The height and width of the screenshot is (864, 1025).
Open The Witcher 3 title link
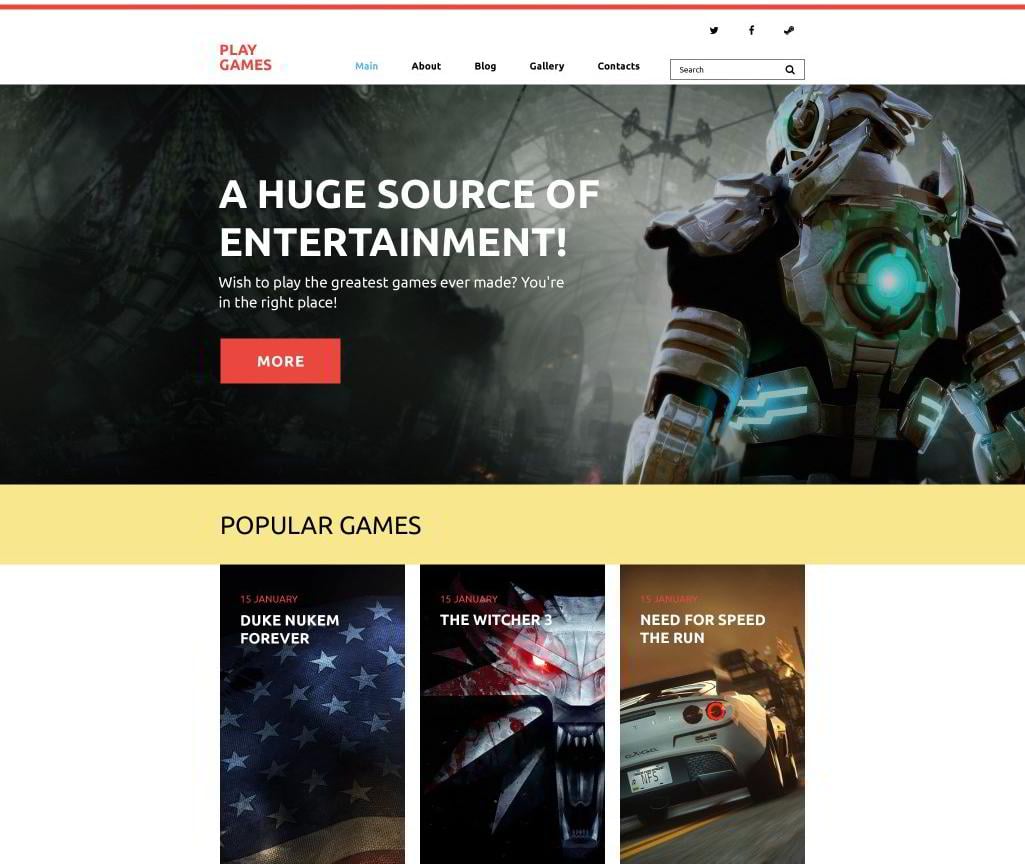tap(496, 620)
